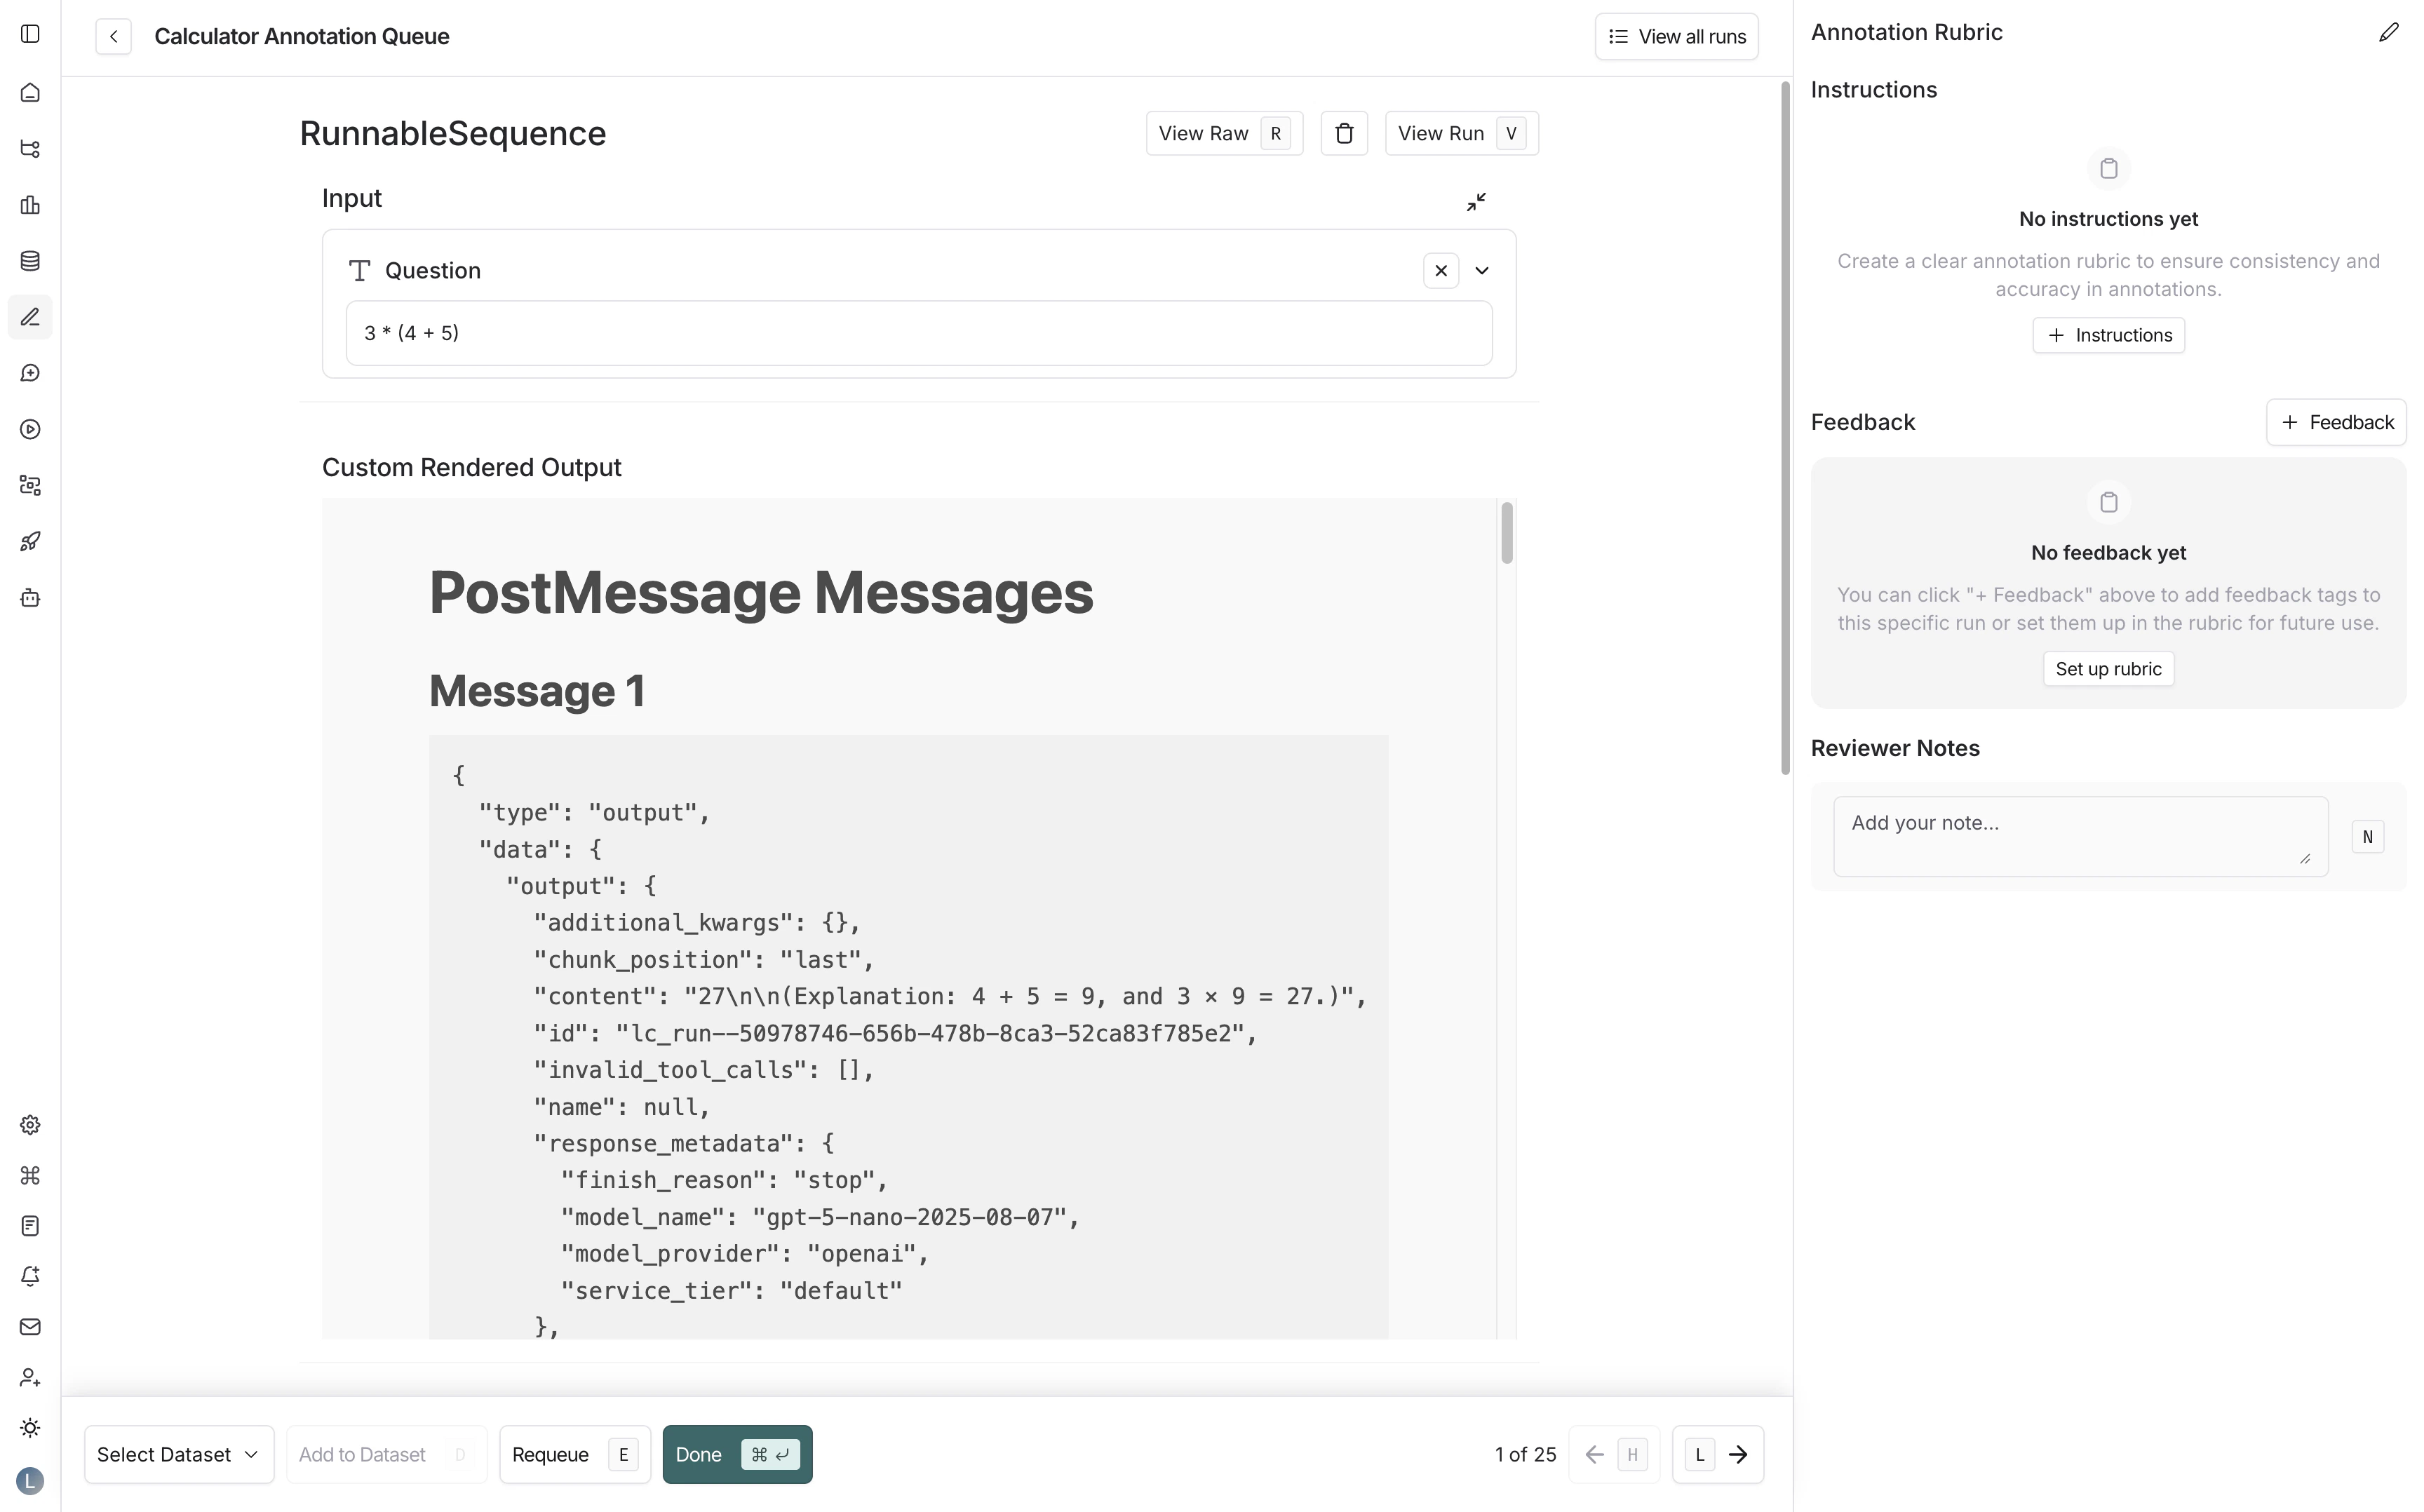Click the Done button
Viewport: 2424px width, 1512px height.
pyautogui.click(x=737, y=1454)
